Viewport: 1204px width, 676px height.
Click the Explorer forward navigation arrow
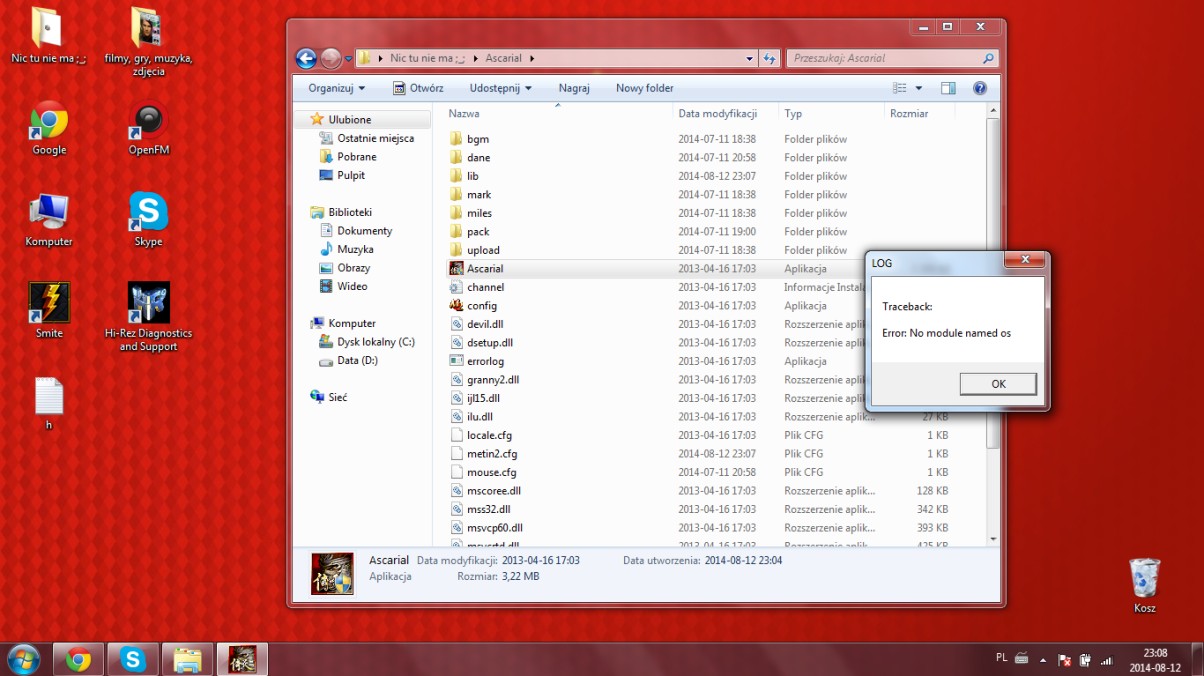(331, 59)
